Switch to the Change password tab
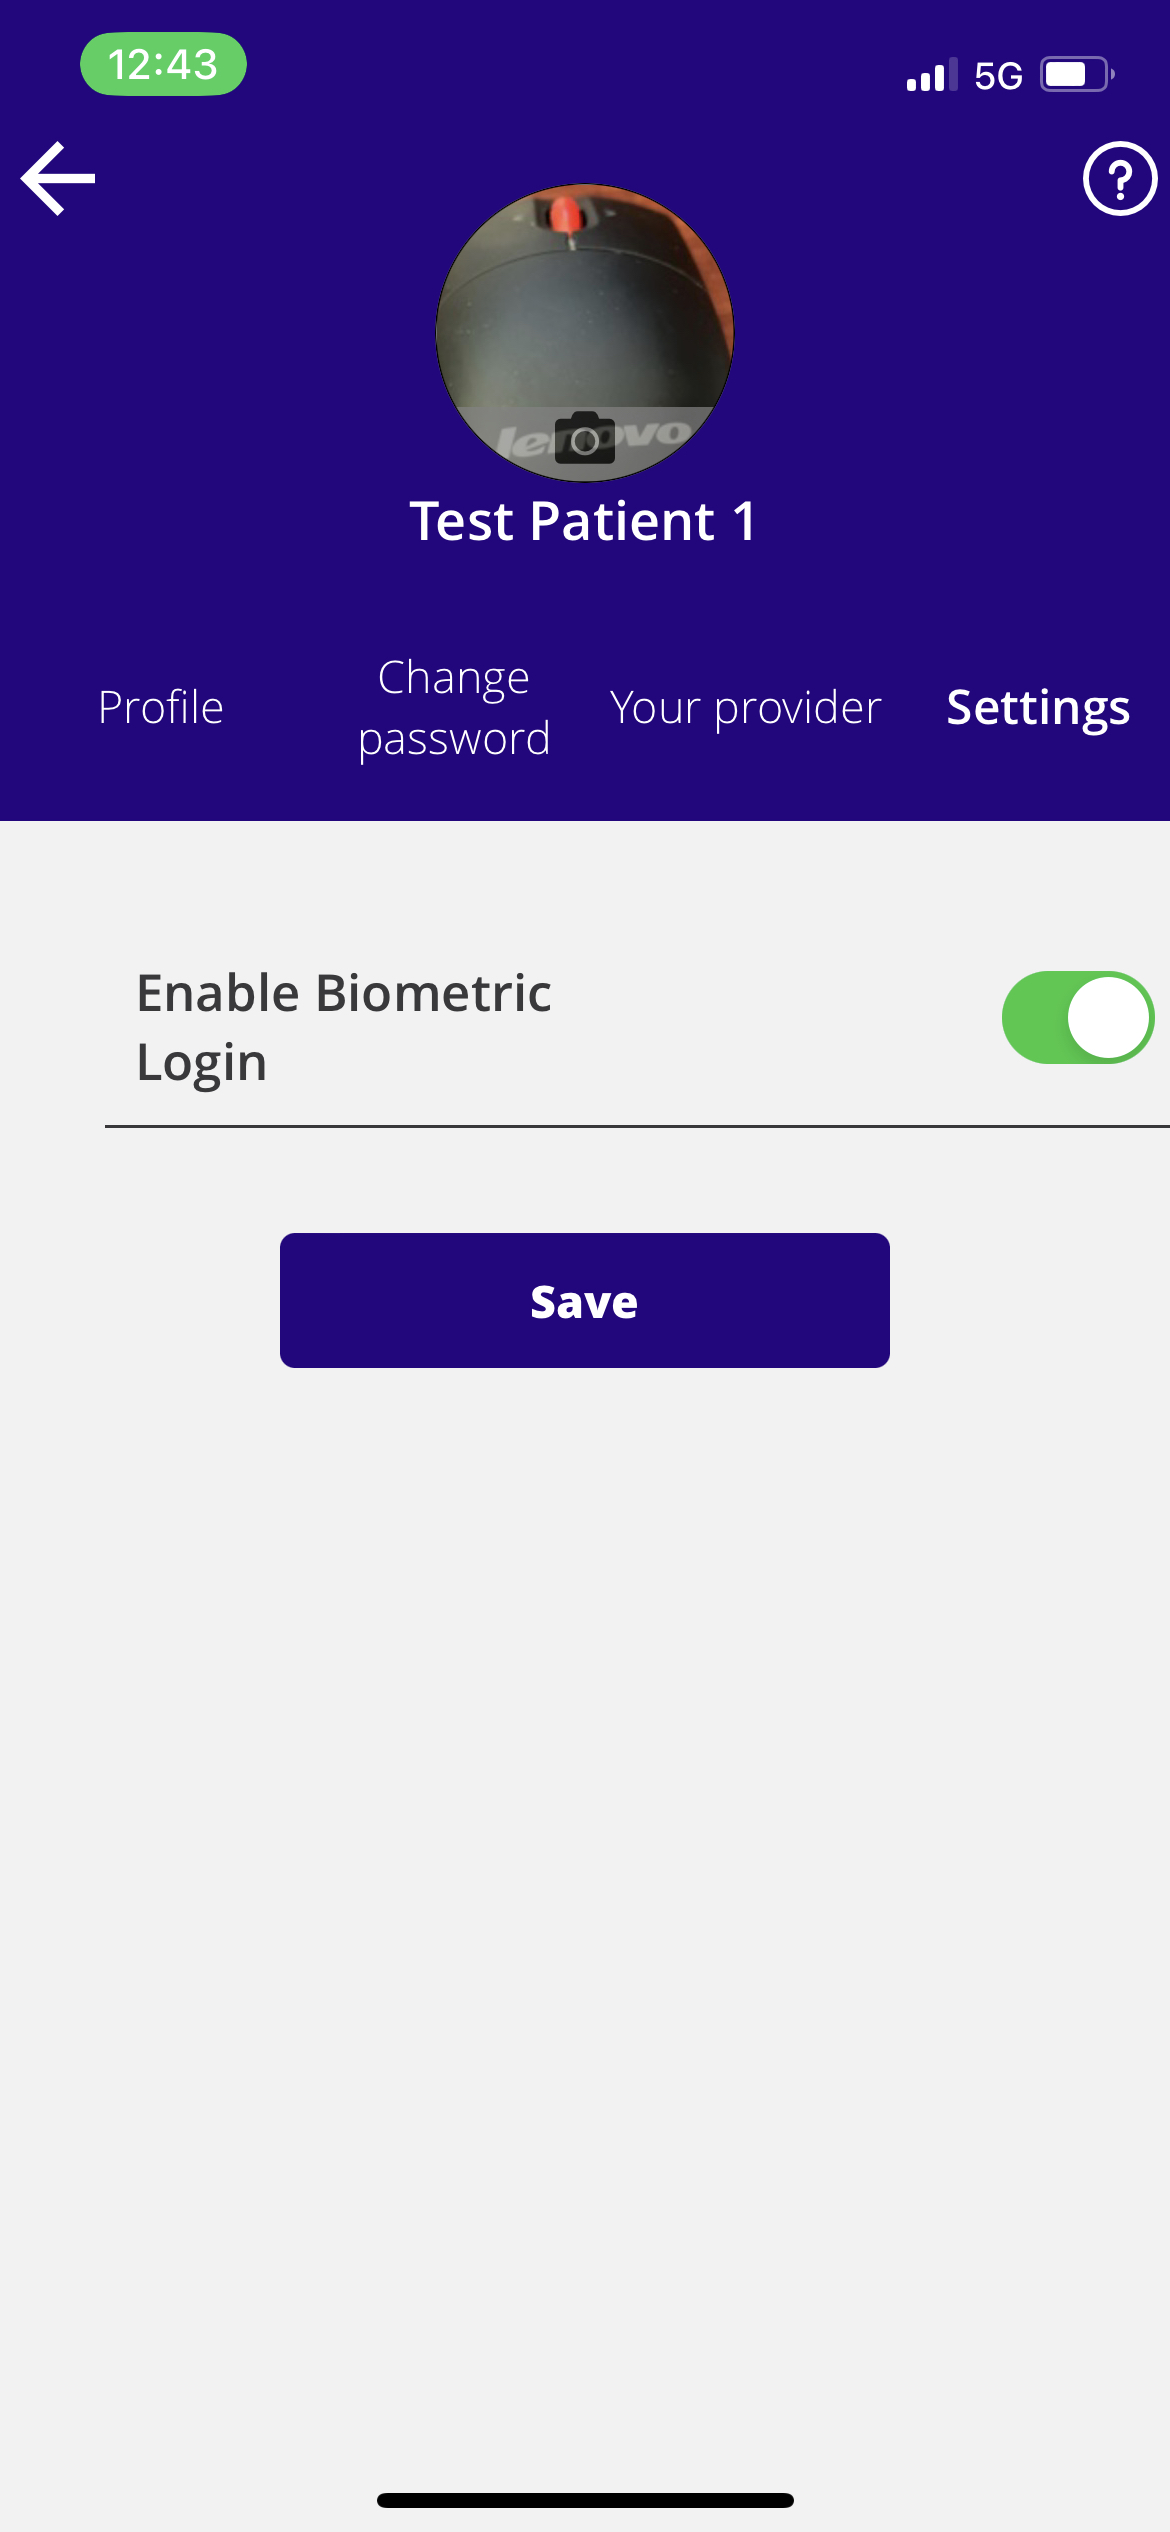1170x2532 pixels. point(454,708)
